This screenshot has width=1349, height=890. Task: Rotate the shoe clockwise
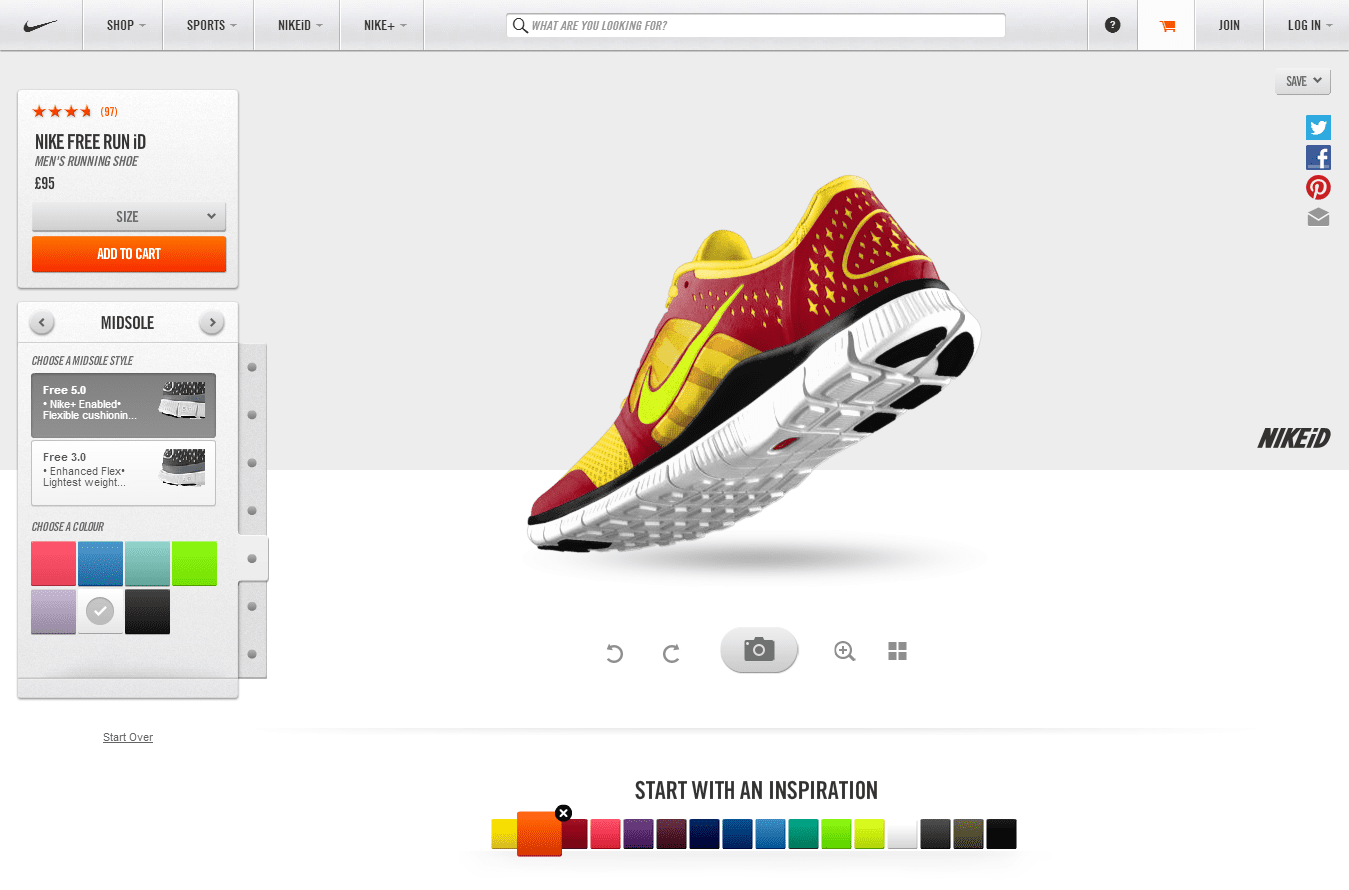coord(671,653)
